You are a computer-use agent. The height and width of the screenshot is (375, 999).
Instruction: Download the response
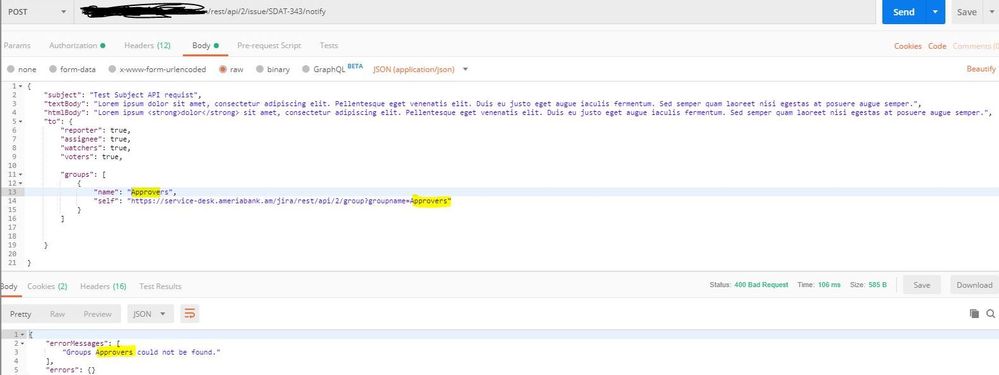pos(974,285)
